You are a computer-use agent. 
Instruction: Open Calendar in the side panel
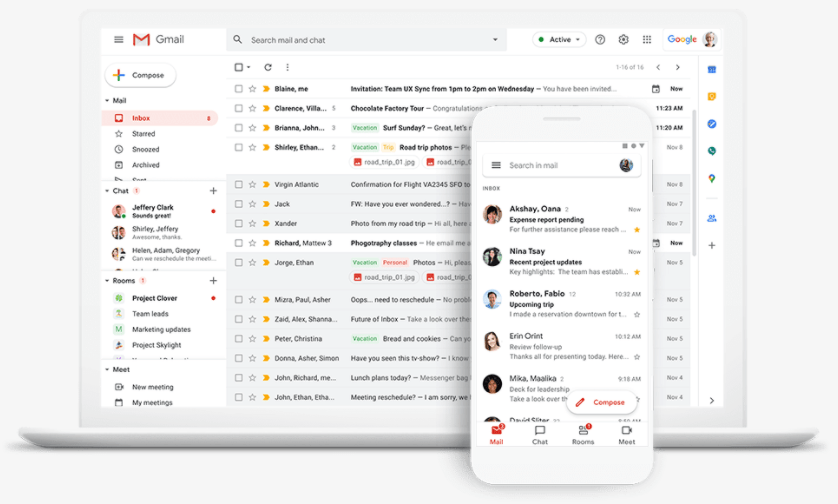[711, 69]
